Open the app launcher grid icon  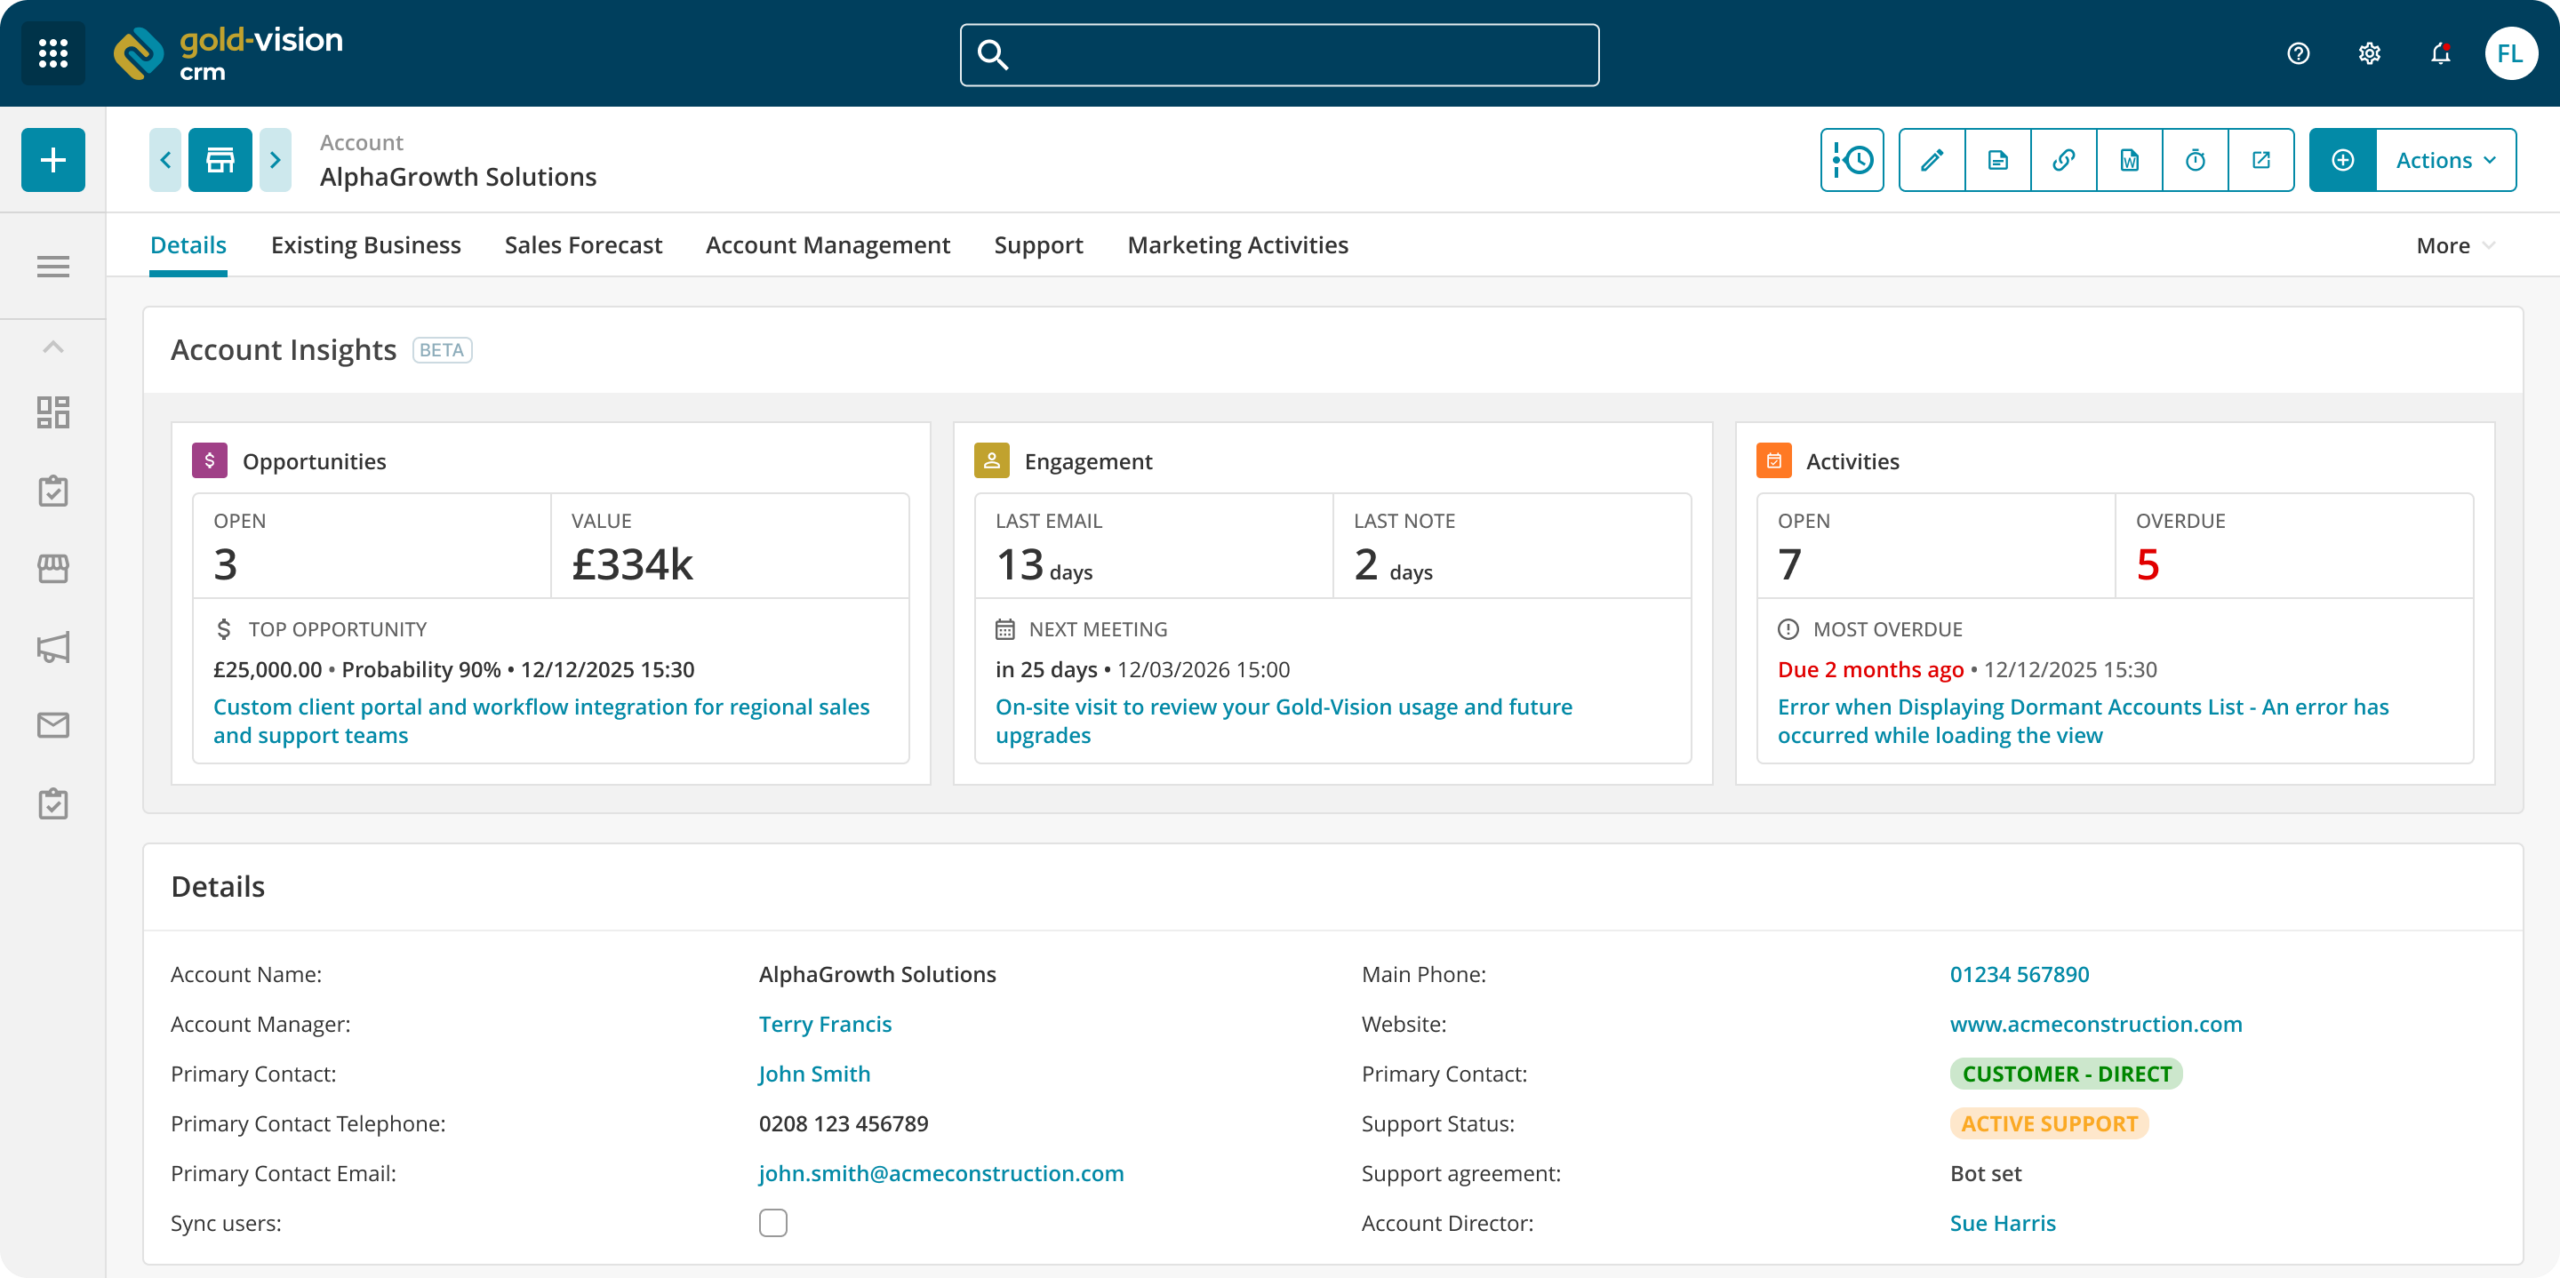click(53, 53)
